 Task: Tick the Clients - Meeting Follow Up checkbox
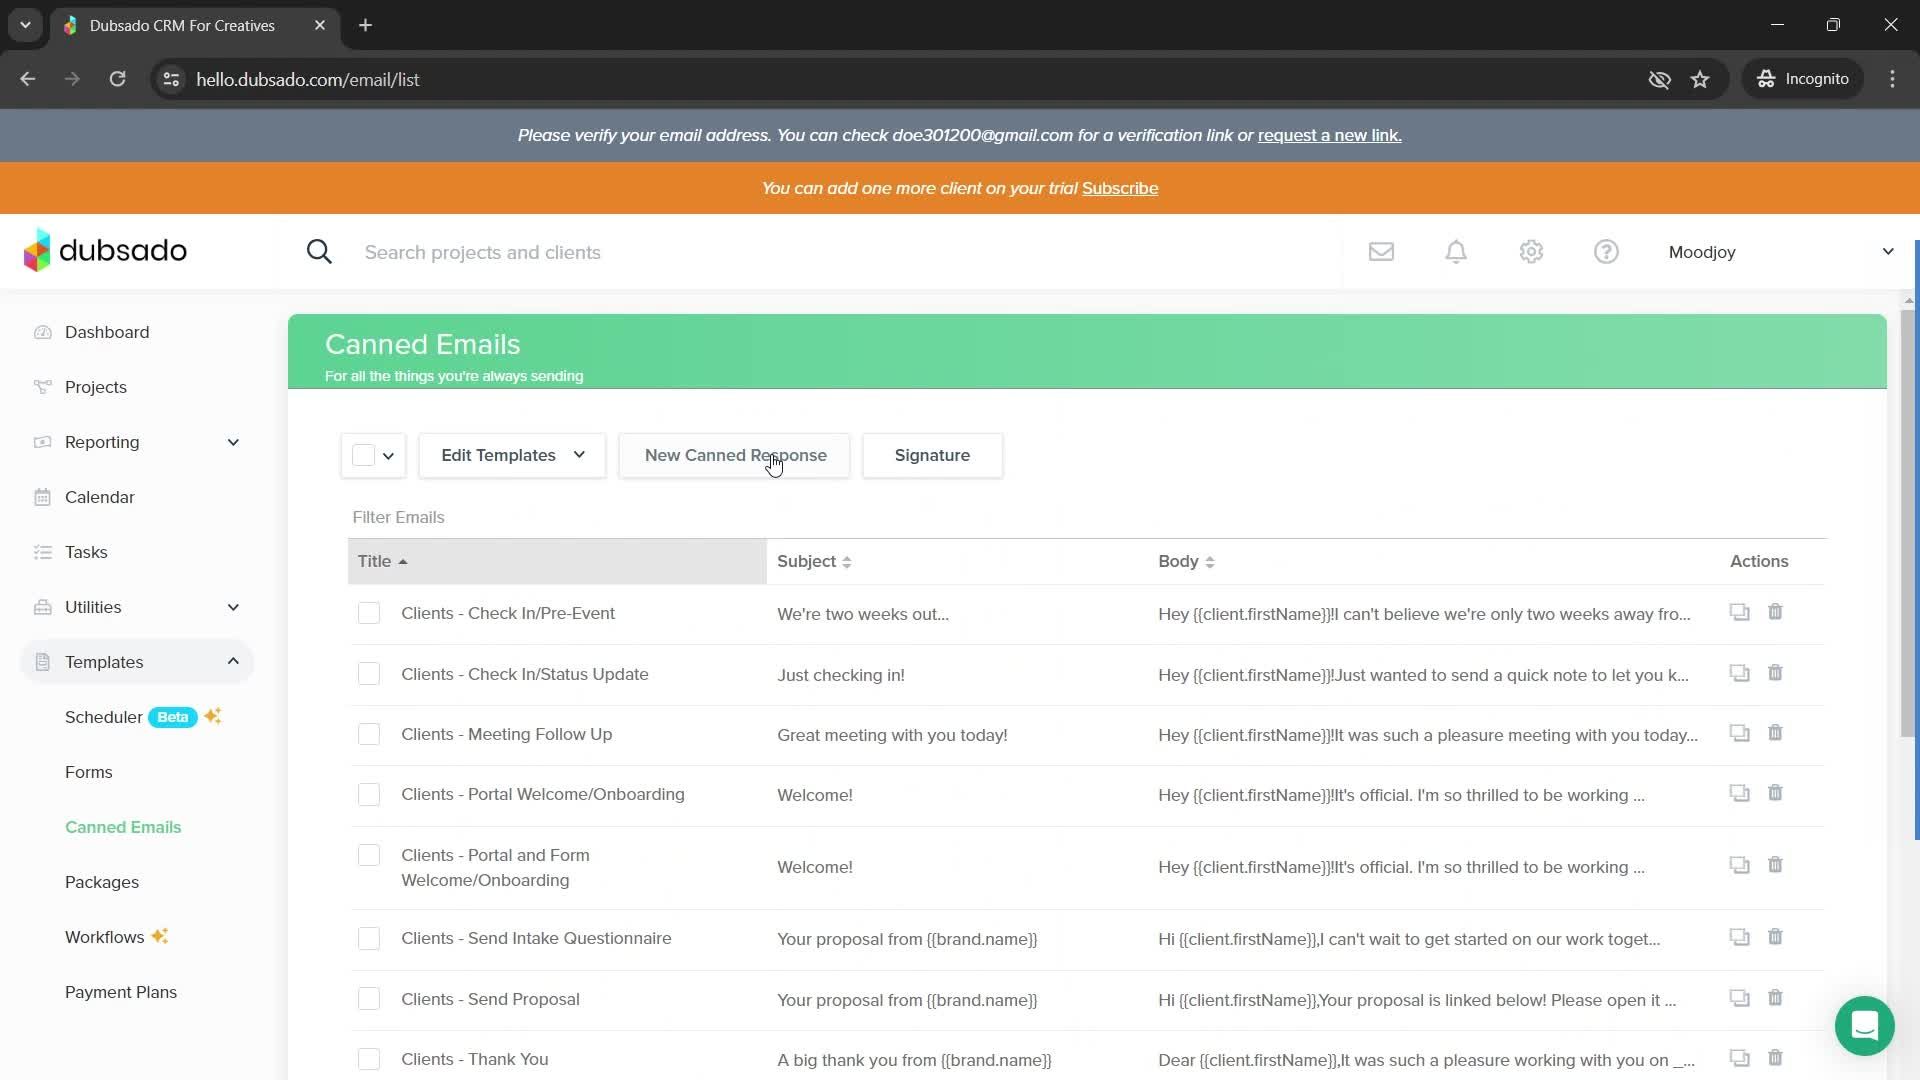(369, 734)
